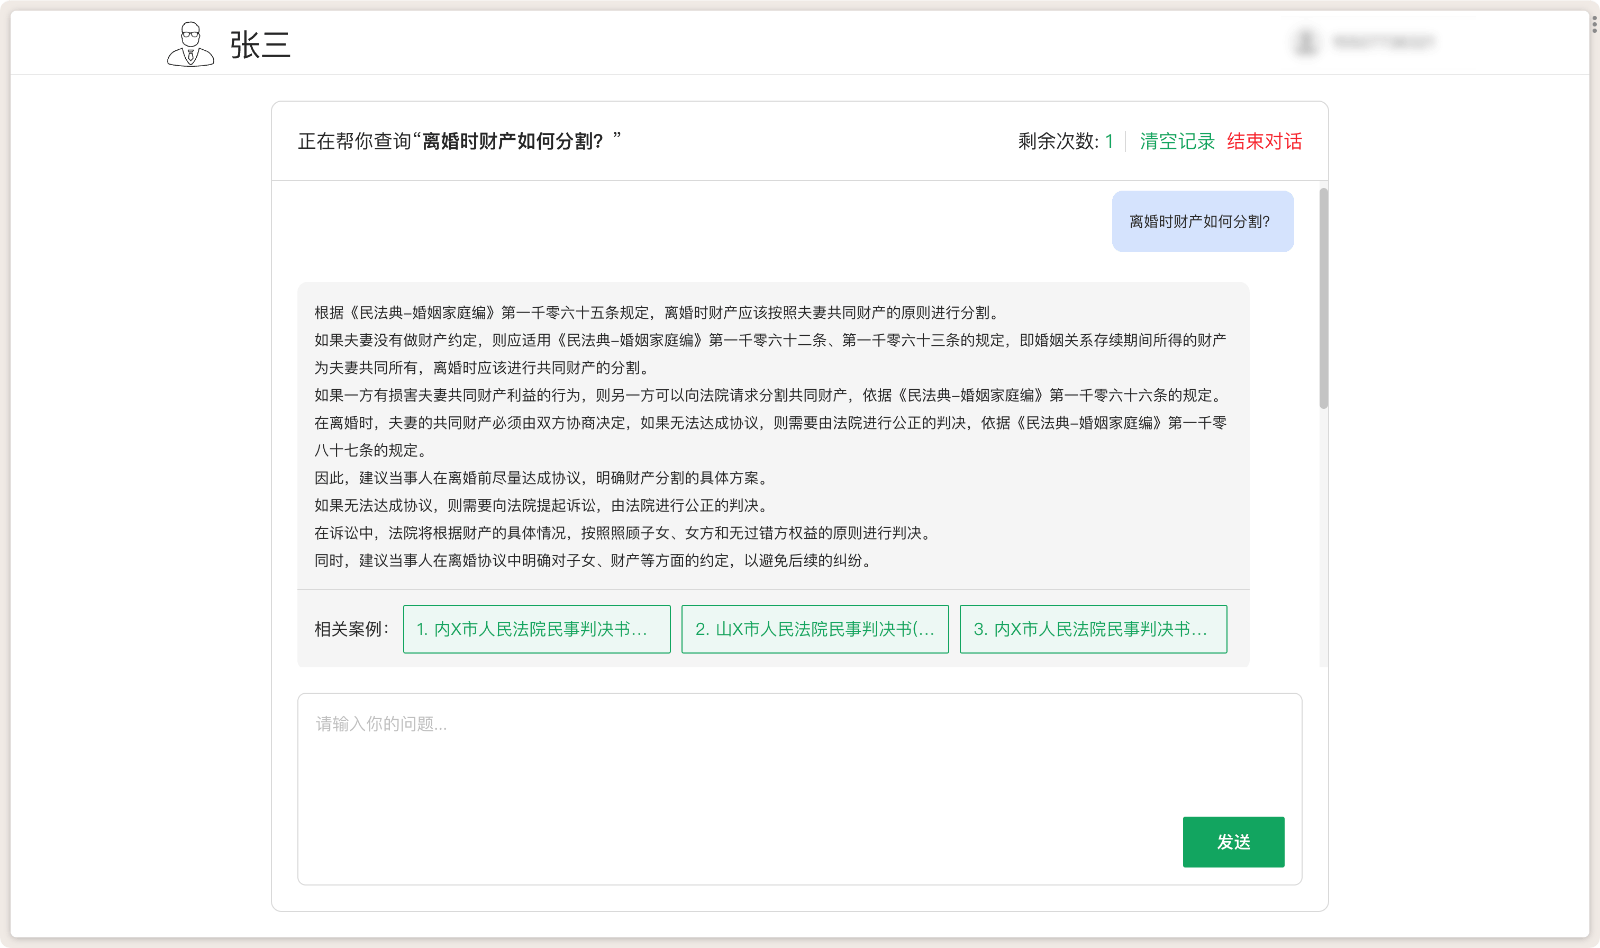
Task: Open the third 内X市人民法院民事判决书 case
Action: point(1093,629)
